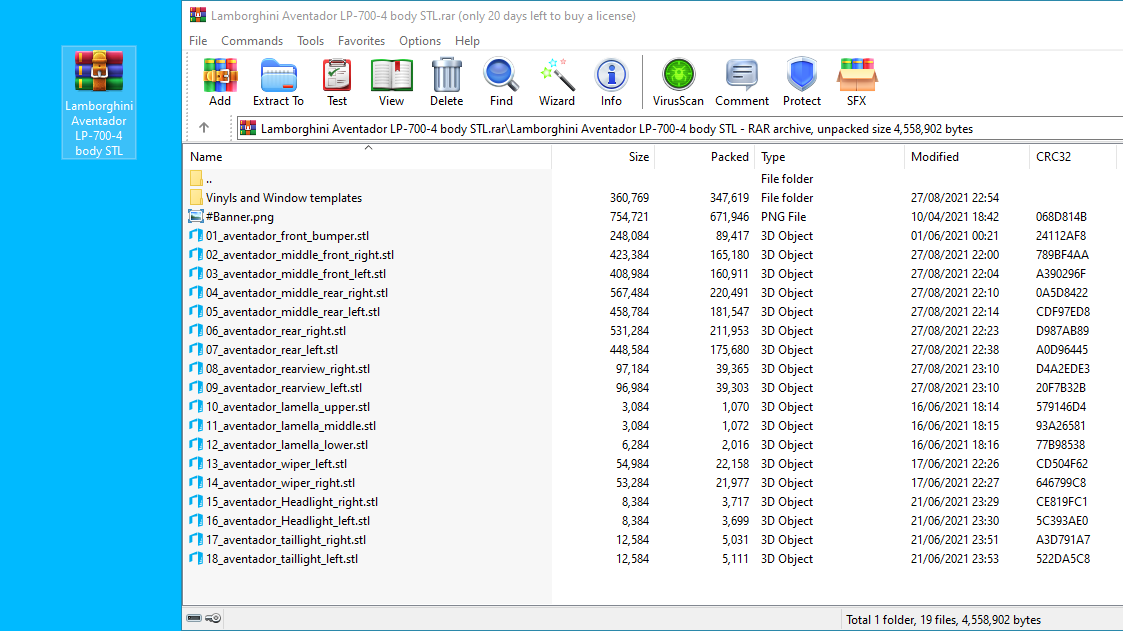This screenshot has height=631, width=1123.
Task: Select 13_aventador_wiper_left.stl
Action: click(x=276, y=463)
